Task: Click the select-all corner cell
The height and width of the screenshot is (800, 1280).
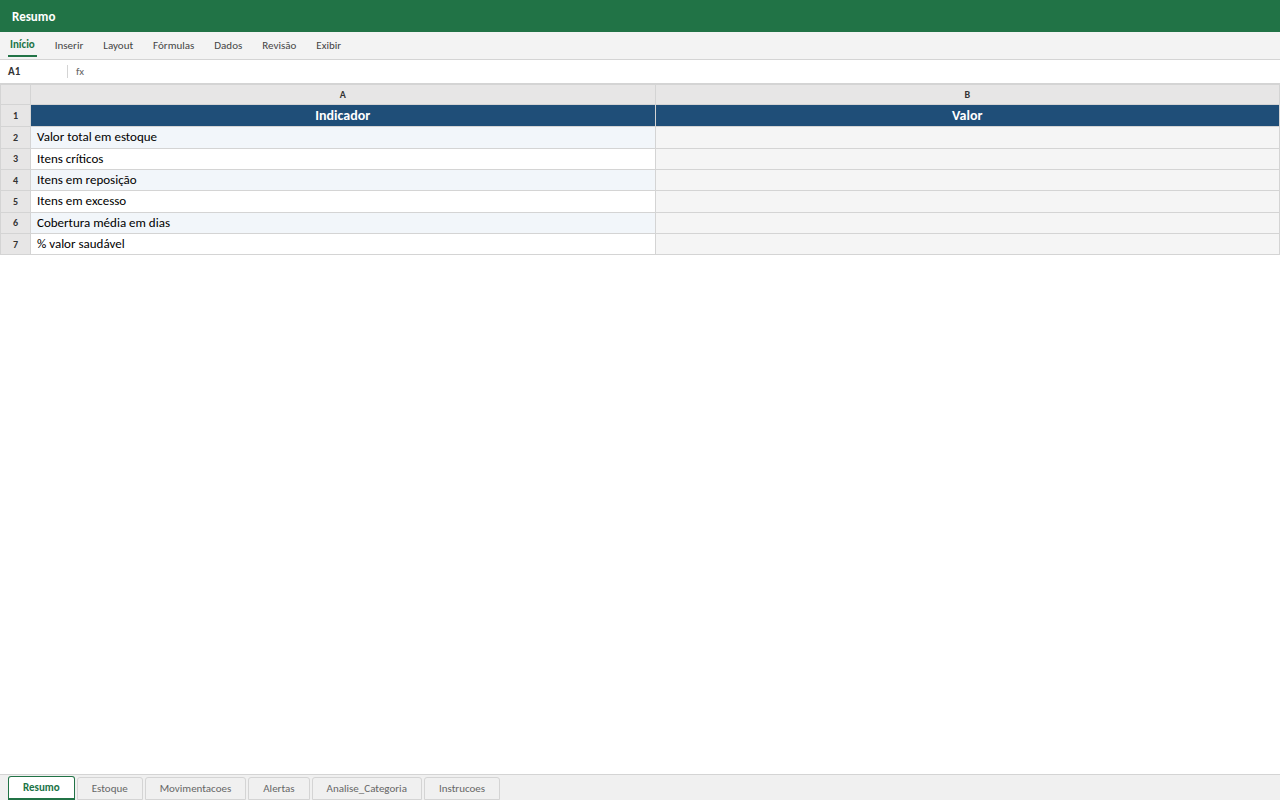Action: 15,95
